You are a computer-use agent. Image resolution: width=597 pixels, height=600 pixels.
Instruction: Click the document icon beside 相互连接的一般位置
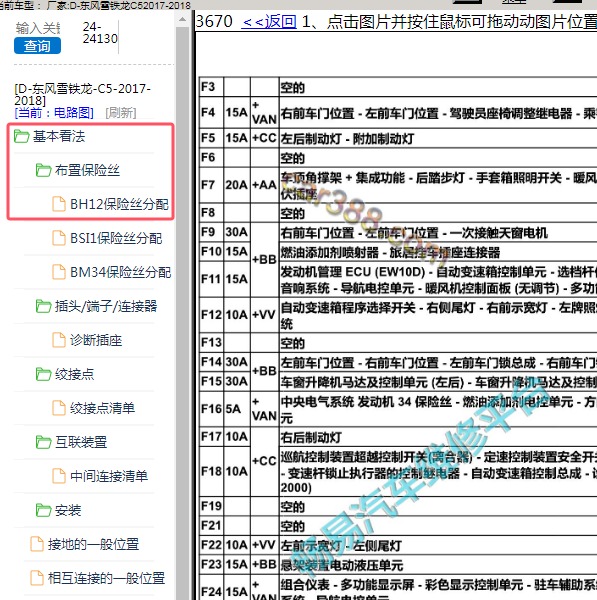click(37, 578)
